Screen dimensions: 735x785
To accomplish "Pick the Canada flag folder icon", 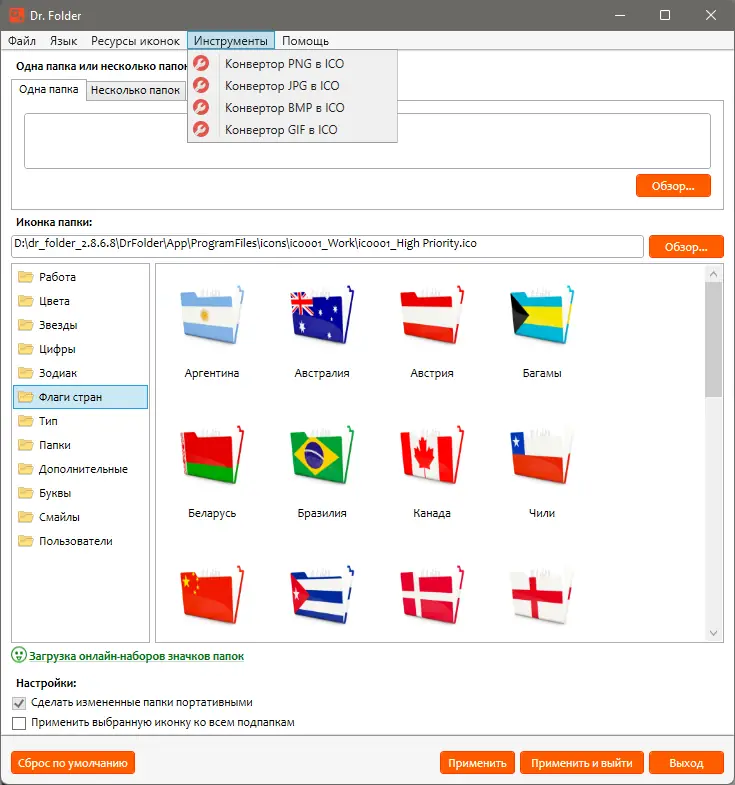I will click(x=432, y=455).
